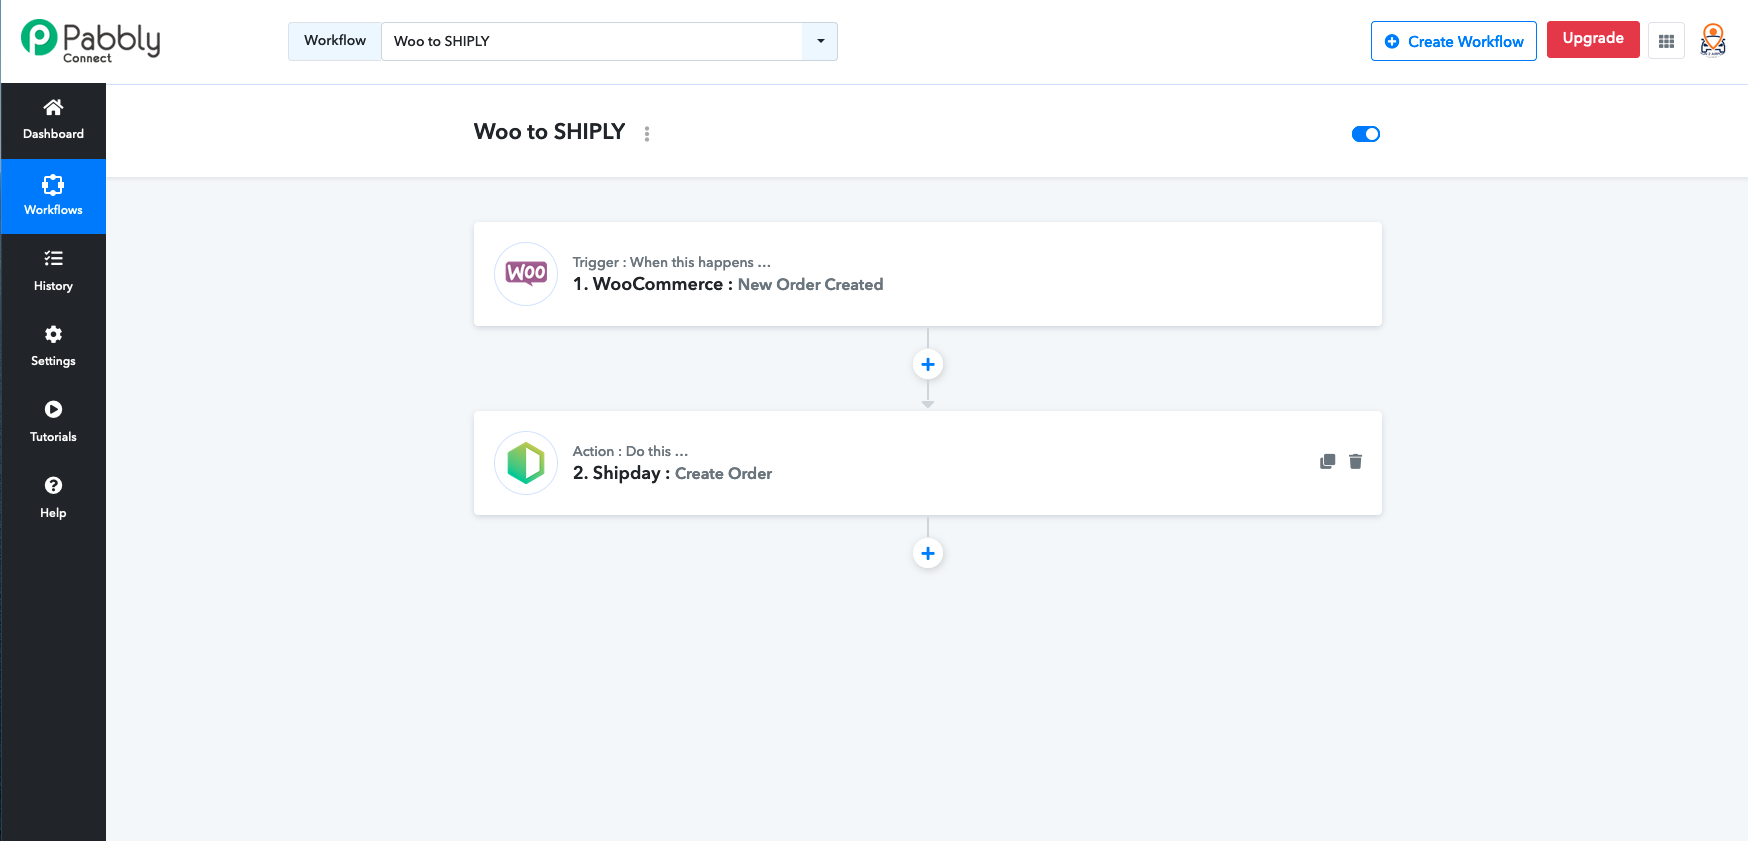The image size is (1748, 841).
Task: Open the Shipday Create Order action step
Action: point(928,463)
